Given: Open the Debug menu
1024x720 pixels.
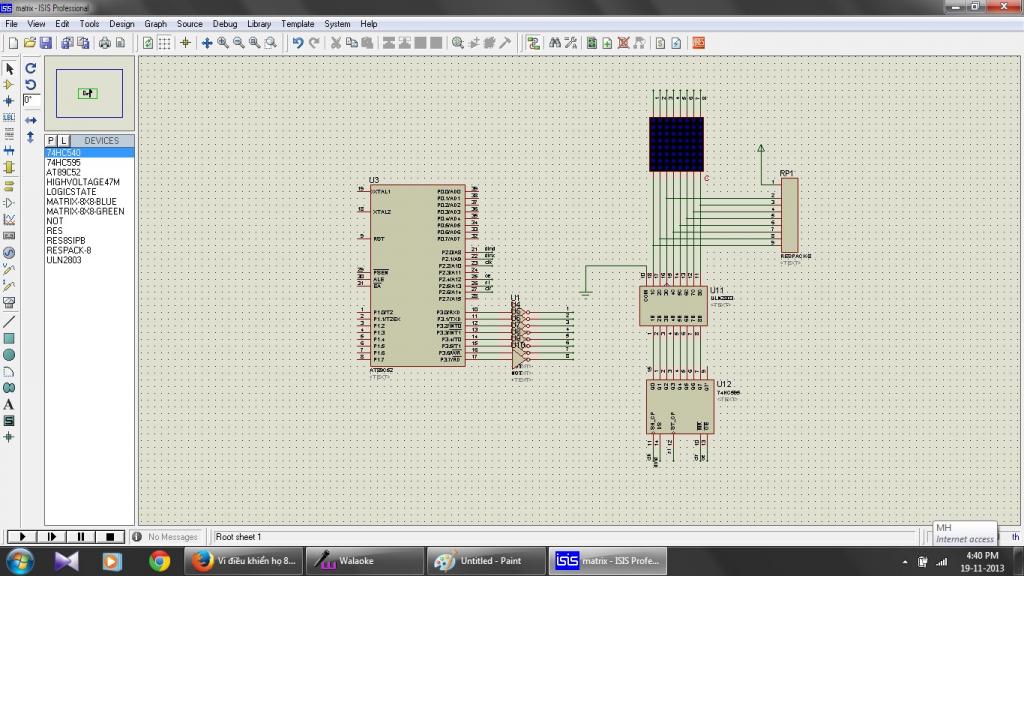Looking at the screenshot, I should 224,24.
